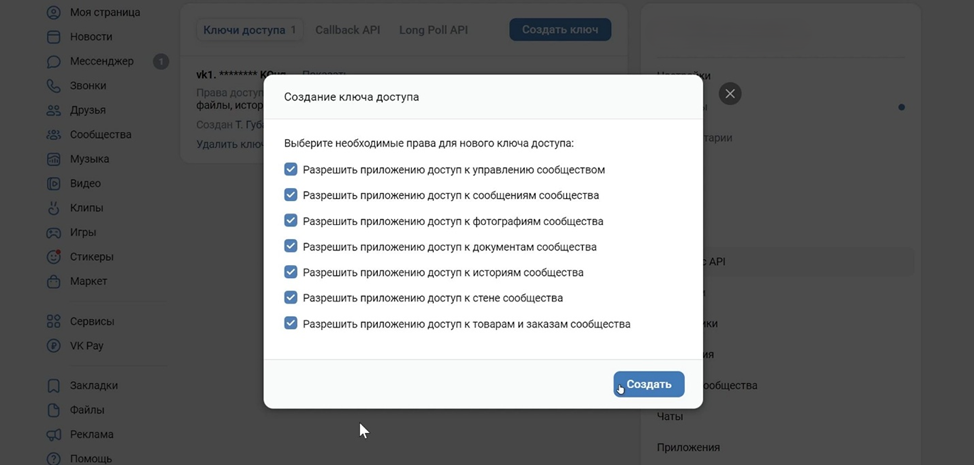Image resolution: width=974 pixels, height=465 pixels.
Task: Switch to the Callback API tab
Action: 348,30
